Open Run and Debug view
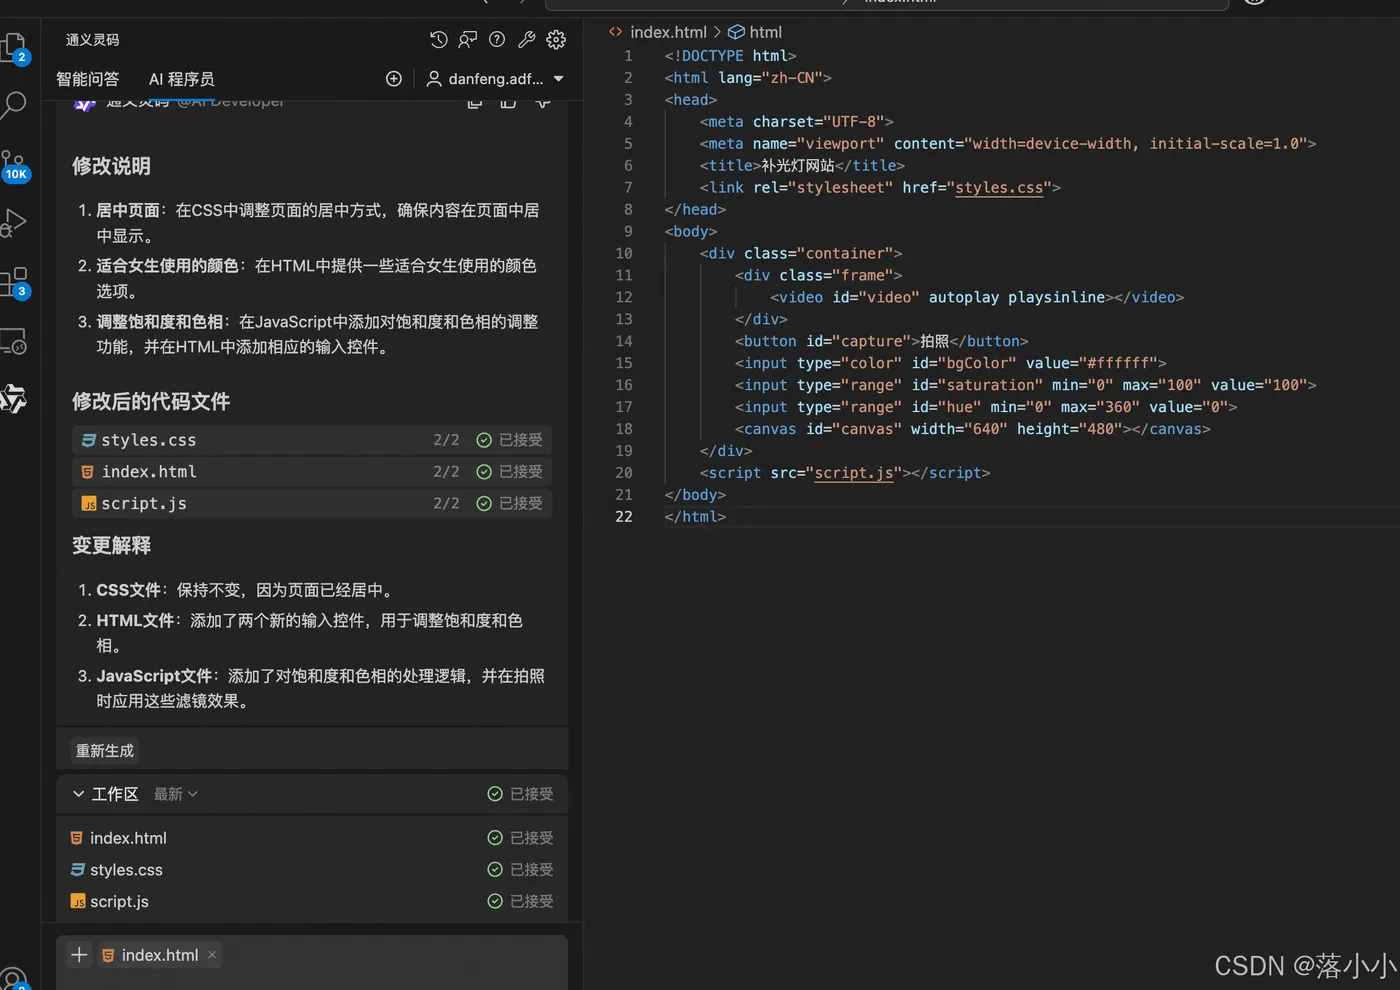Viewport: 1400px width, 990px height. tap(15, 222)
